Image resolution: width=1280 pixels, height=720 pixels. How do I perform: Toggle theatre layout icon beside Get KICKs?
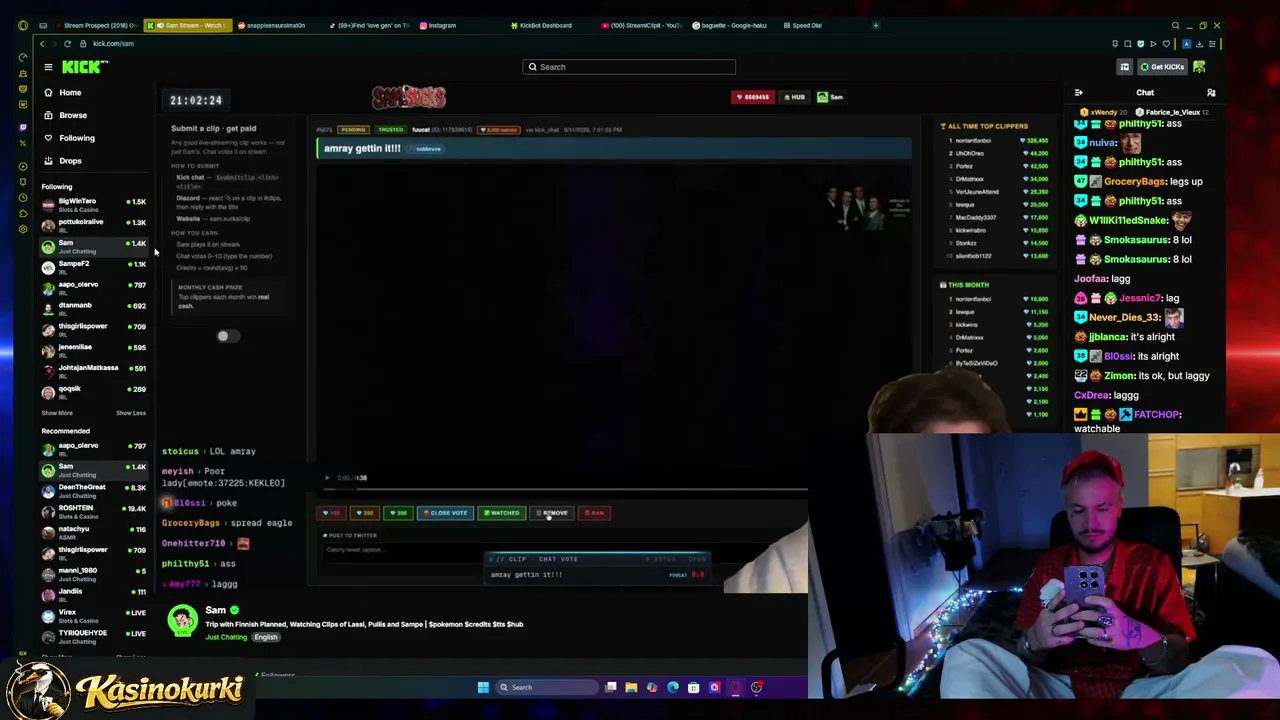click(1124, 67)
